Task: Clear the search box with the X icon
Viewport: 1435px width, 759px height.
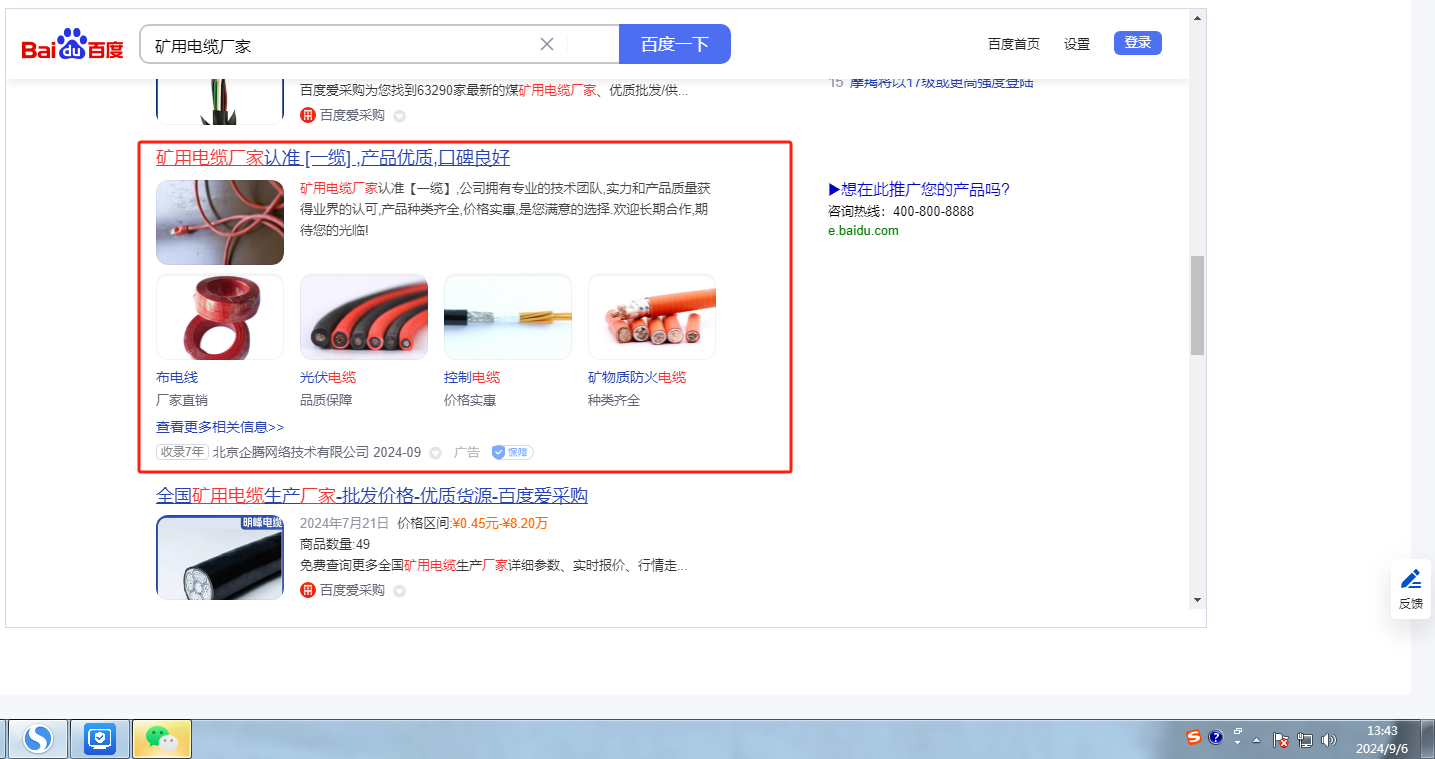Action: (547, 44)
